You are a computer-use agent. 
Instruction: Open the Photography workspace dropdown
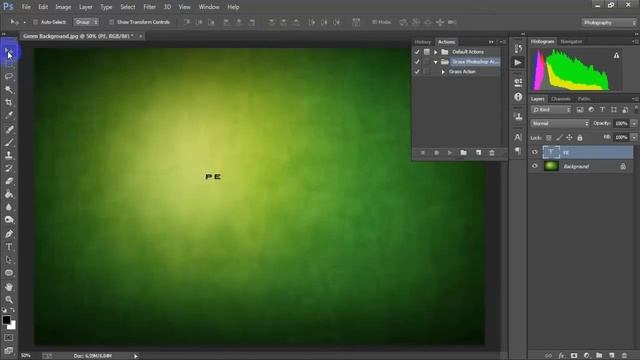pos(609,22)
